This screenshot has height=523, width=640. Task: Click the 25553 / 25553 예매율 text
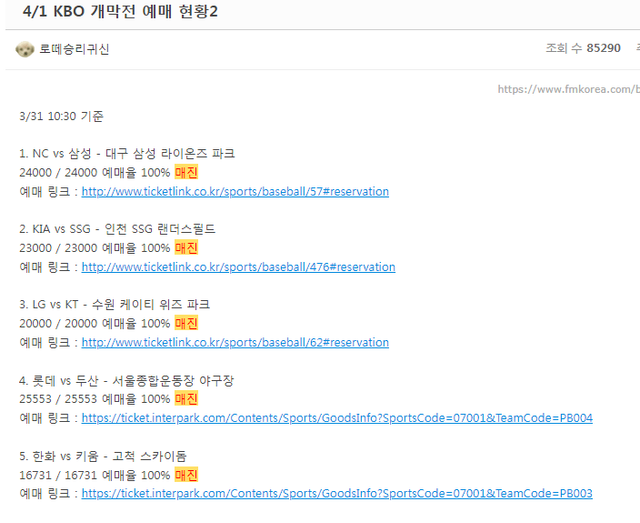[95, 399]
